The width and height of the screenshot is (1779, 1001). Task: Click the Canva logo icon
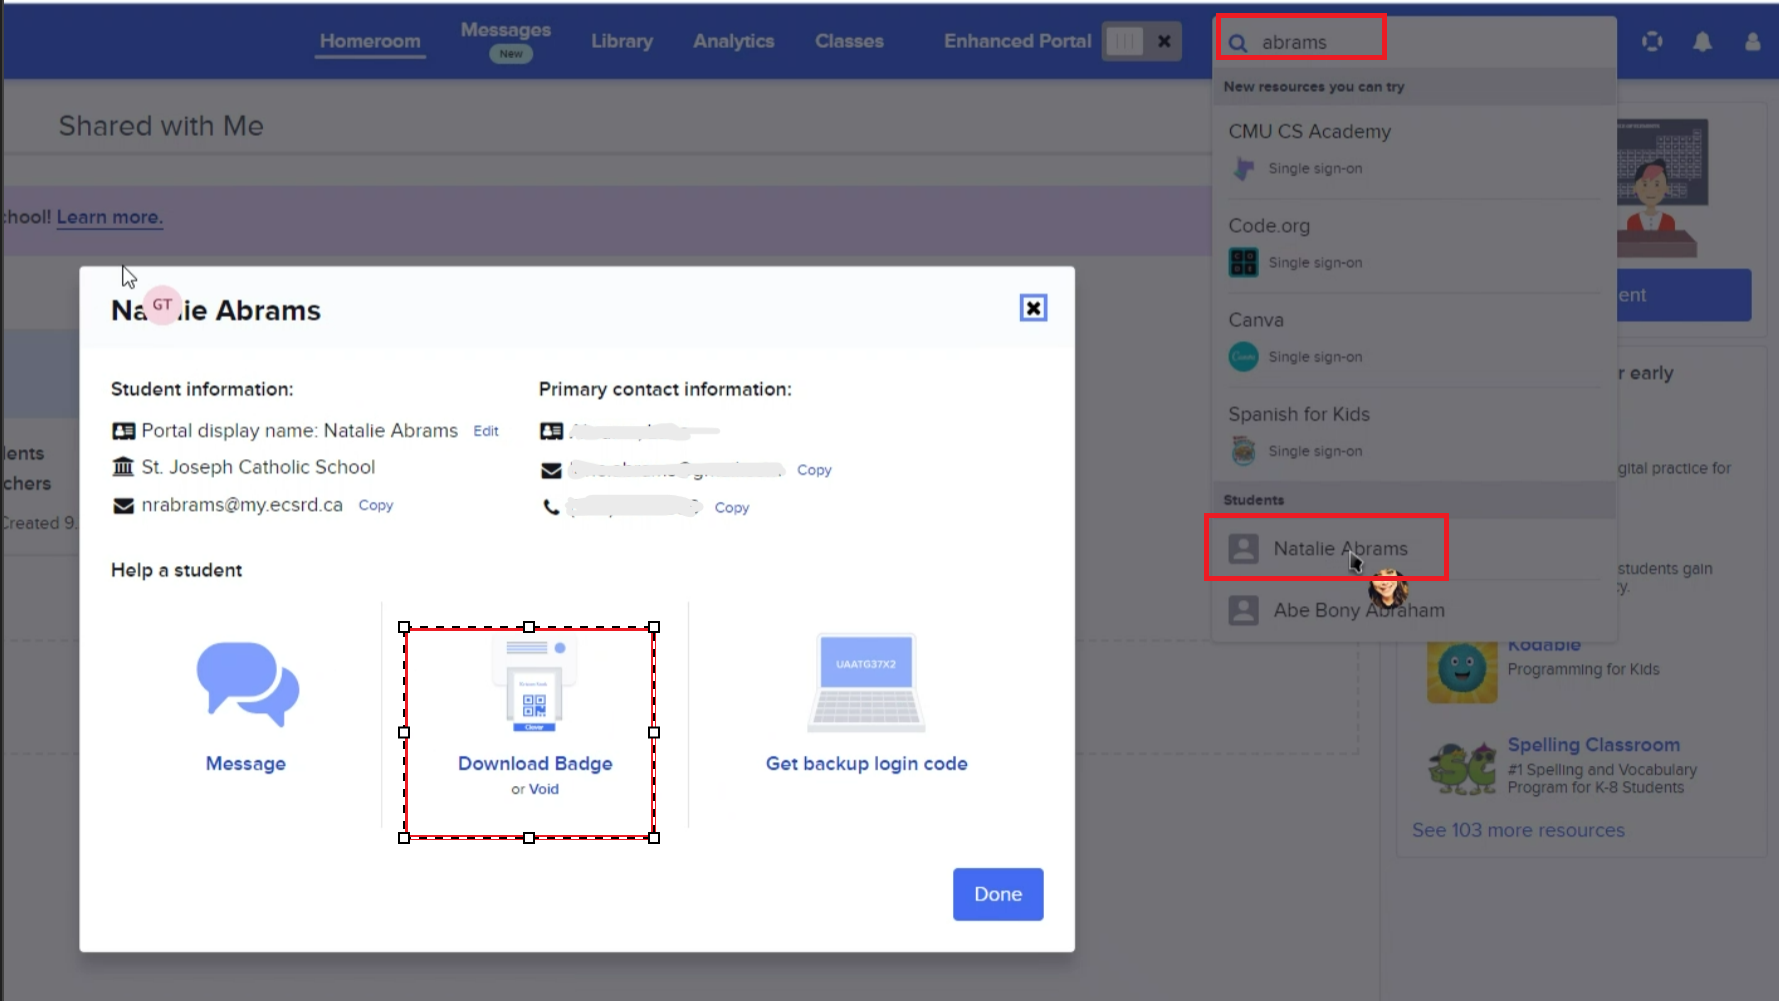click(x=1243, y=356)
